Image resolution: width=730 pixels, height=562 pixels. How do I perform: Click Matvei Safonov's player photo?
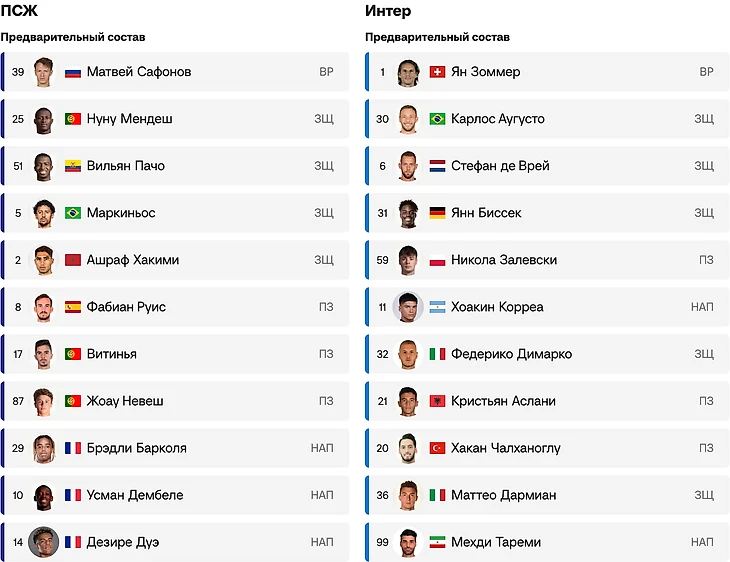[x=44, y=72]
